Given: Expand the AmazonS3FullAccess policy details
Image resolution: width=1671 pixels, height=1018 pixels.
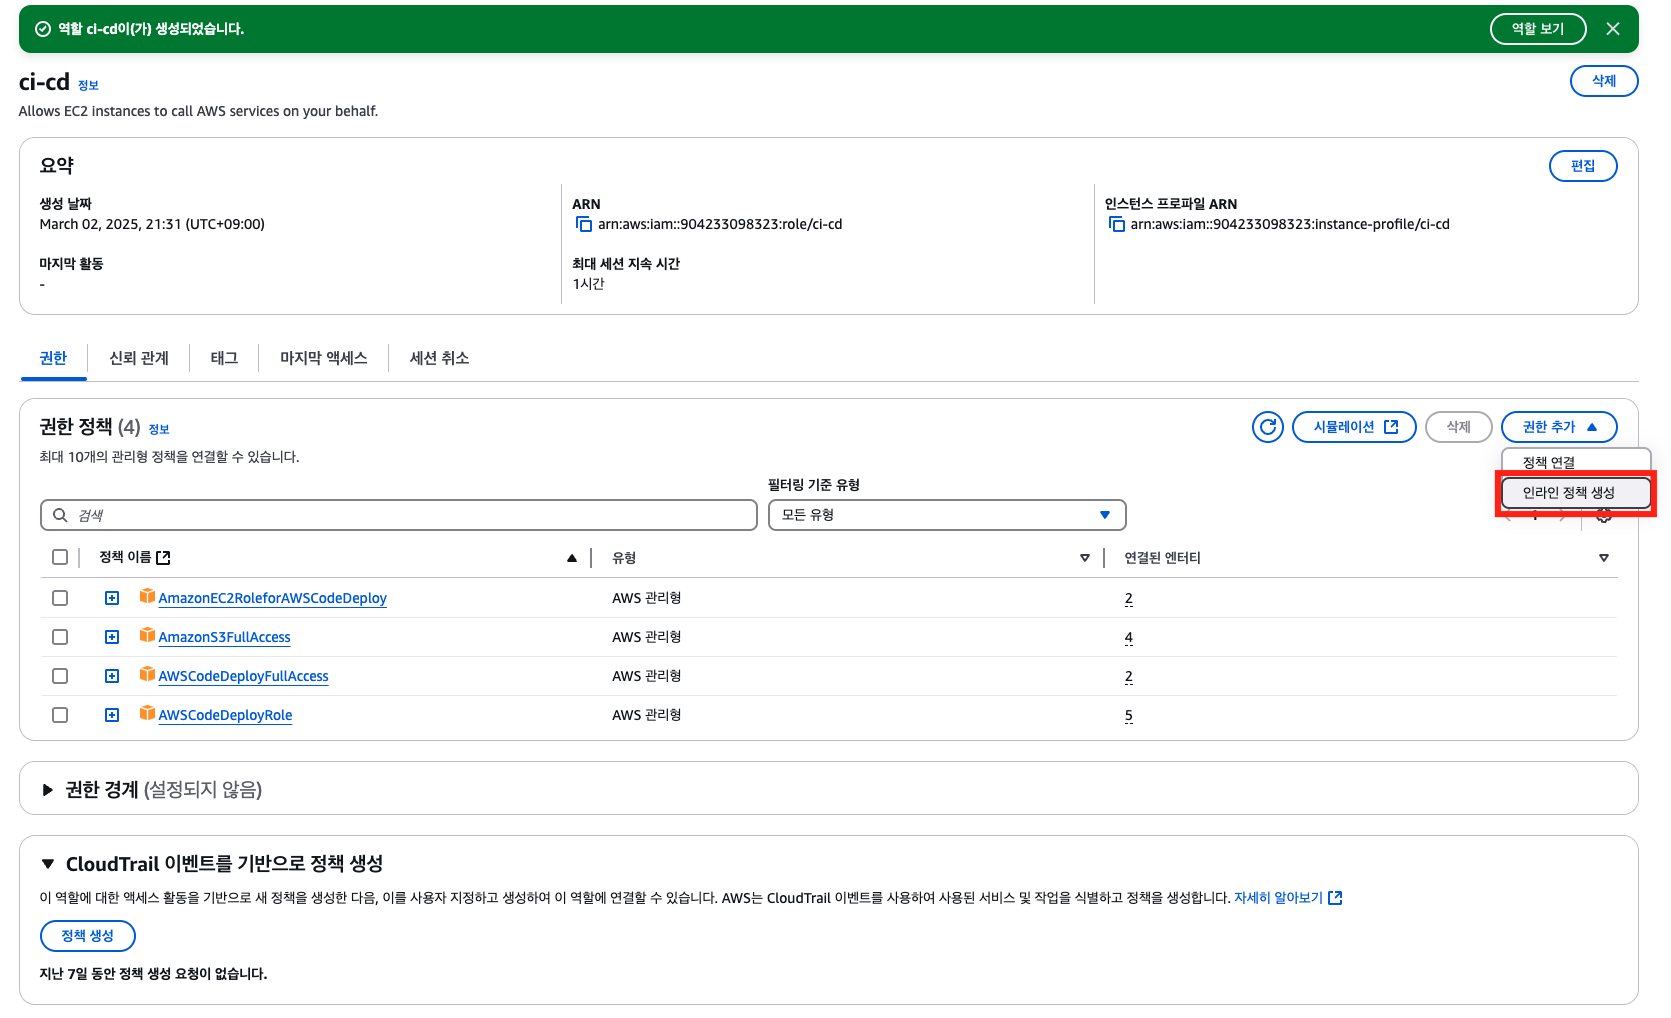Looking at the screenshot, I should (x=112, y=637).
